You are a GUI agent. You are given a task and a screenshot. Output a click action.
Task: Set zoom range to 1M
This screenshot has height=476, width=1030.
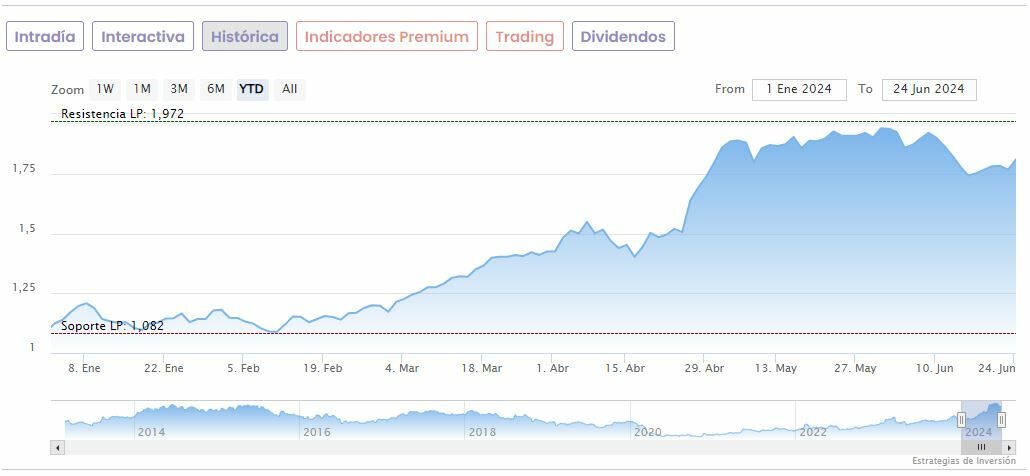(142, 89)
